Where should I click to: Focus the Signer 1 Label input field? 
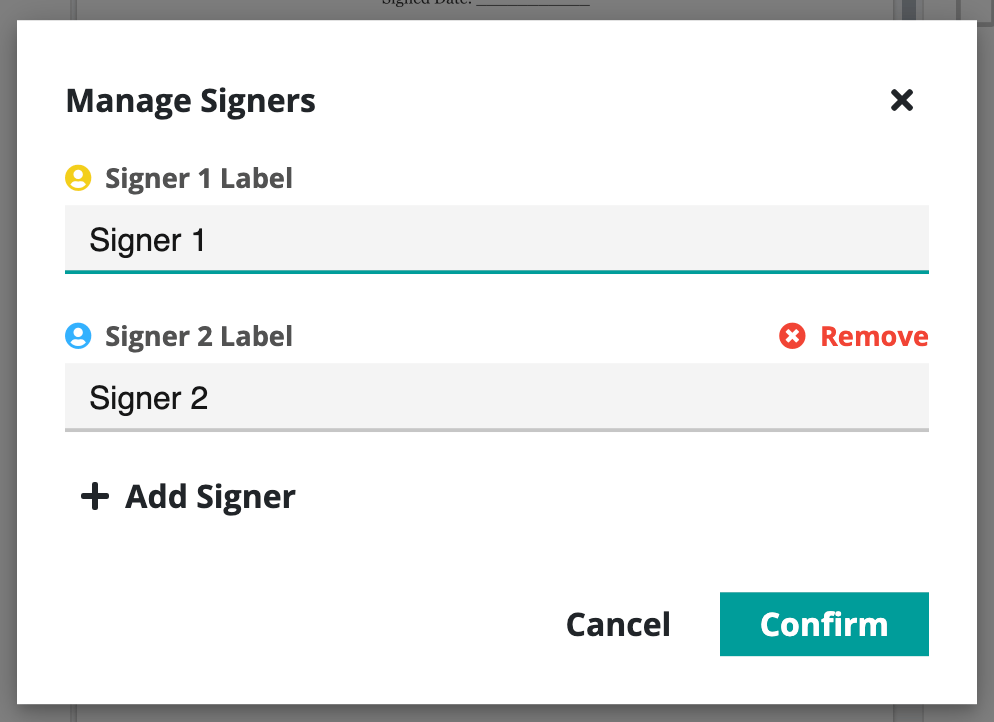point(560,240)
